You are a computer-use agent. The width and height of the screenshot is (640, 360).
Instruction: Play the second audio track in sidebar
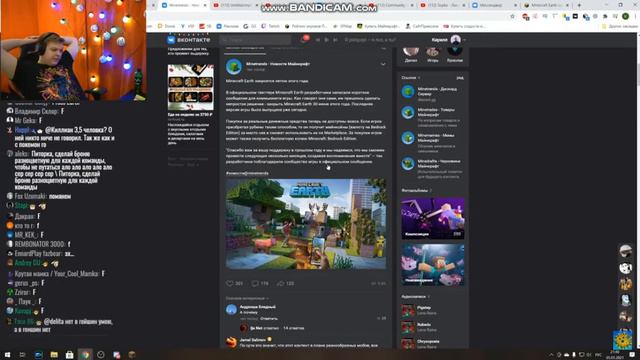407,327
